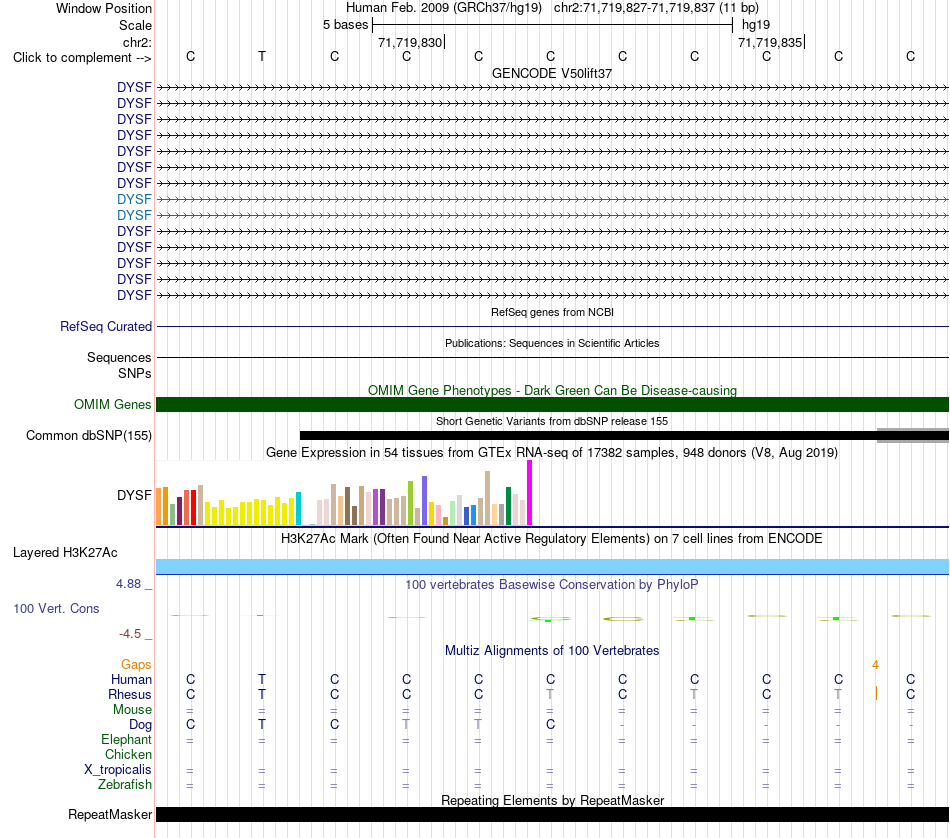The image size is (950, 838).
Task: Click the X_tropicalis alignment row label
Action: point(118,770)
